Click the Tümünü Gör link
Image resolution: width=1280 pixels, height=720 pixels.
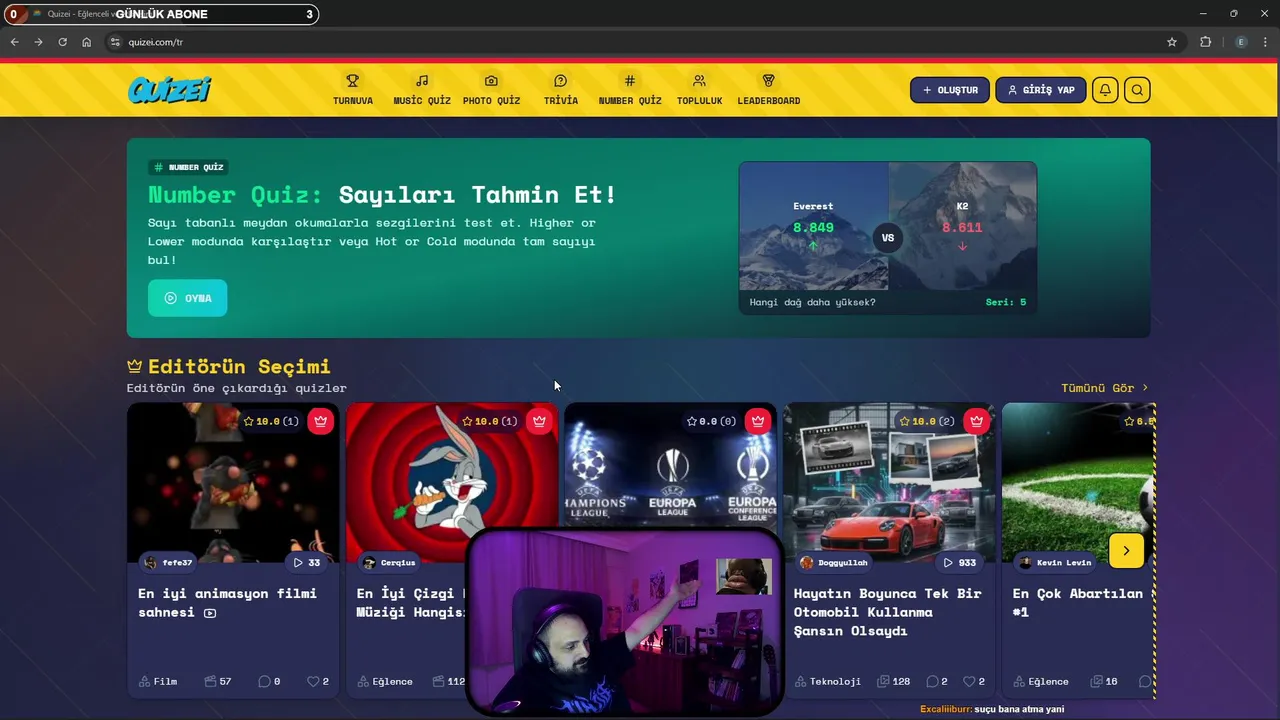click(x=1105, y=388)
